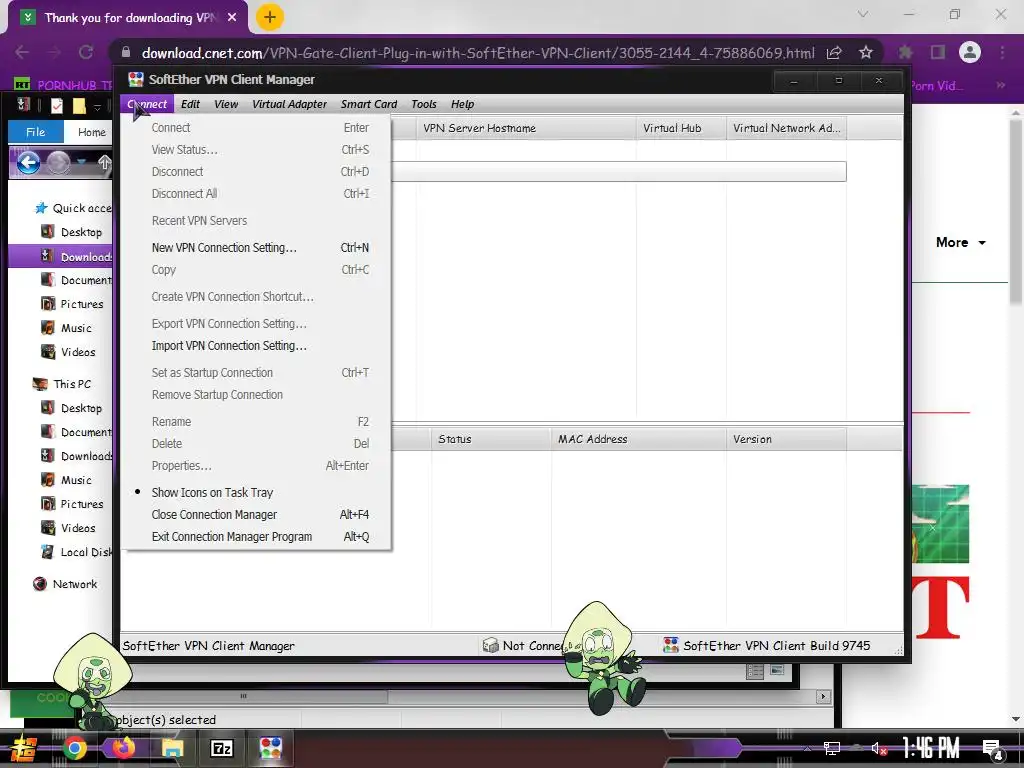The image size is (1024, 768).
Task: Share this page from the address bar
Action: click(834, 52)
